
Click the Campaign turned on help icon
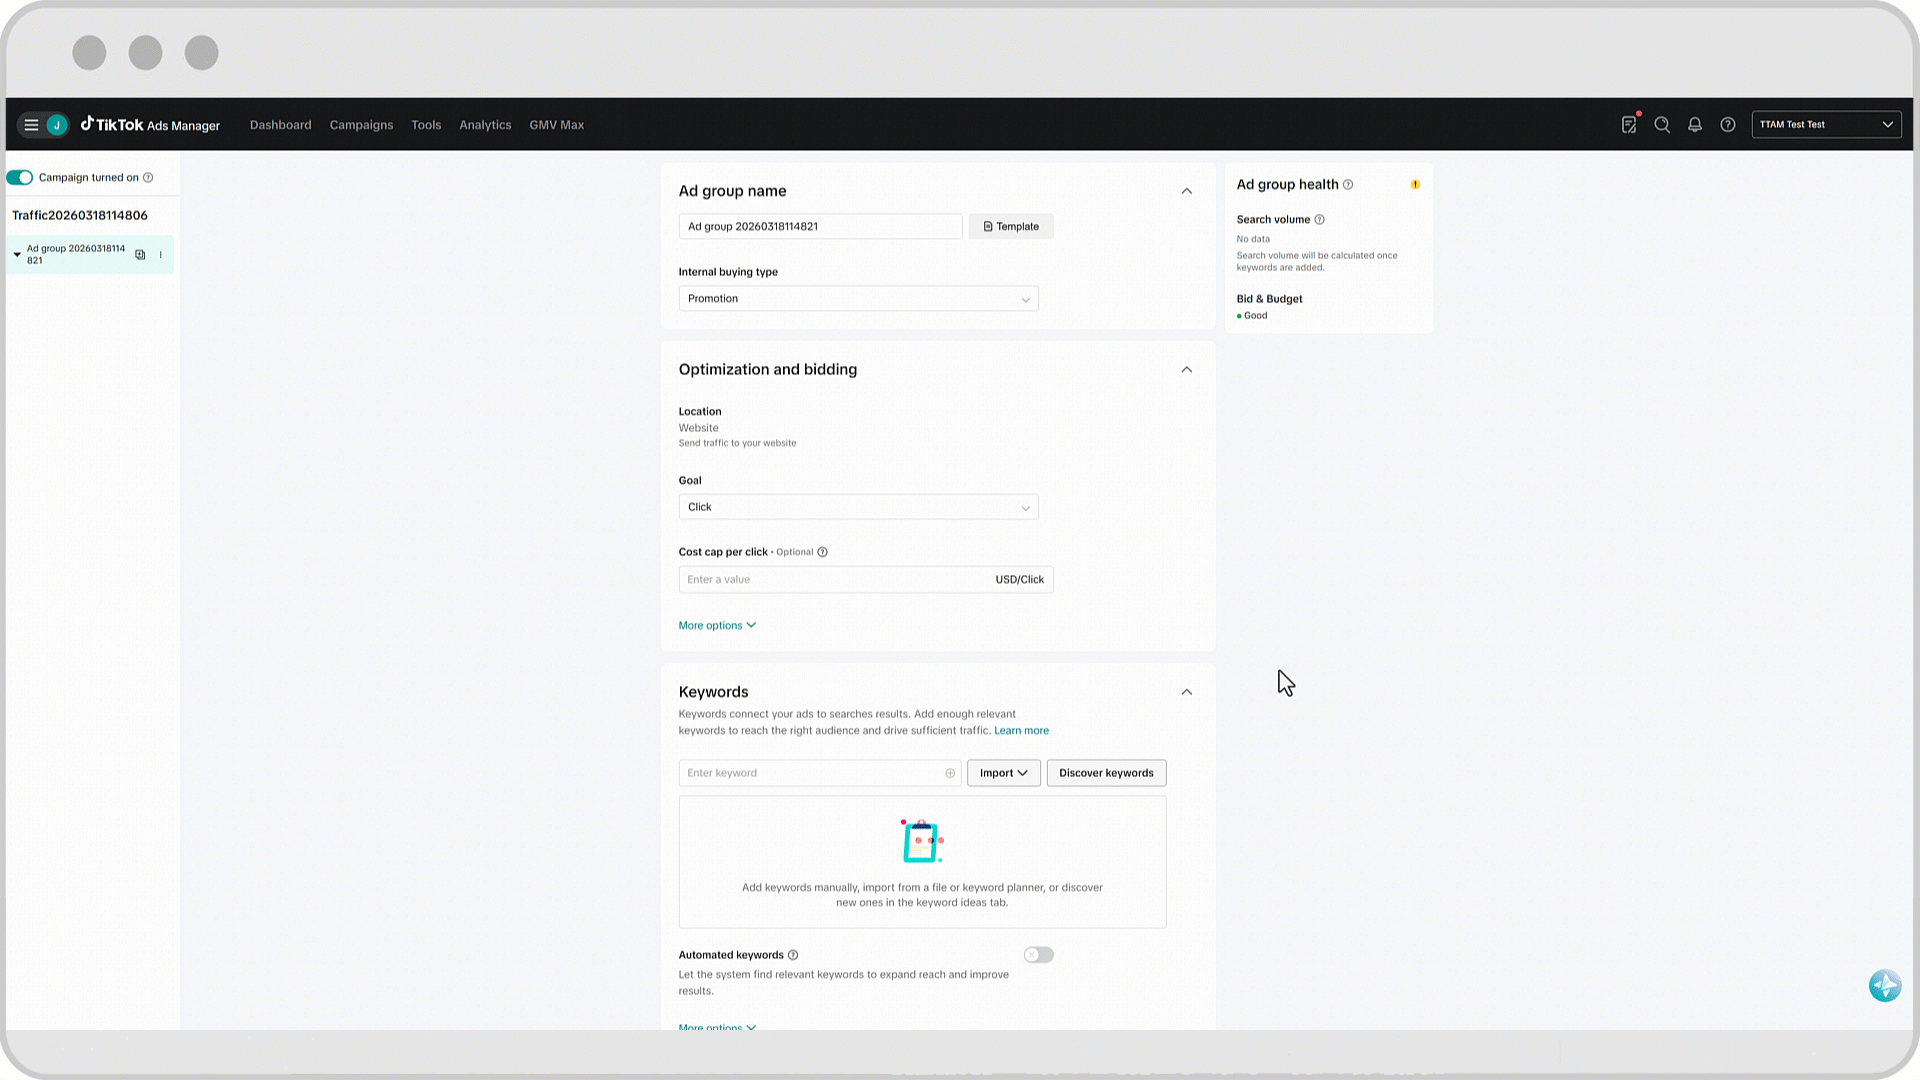coord(148,177)
